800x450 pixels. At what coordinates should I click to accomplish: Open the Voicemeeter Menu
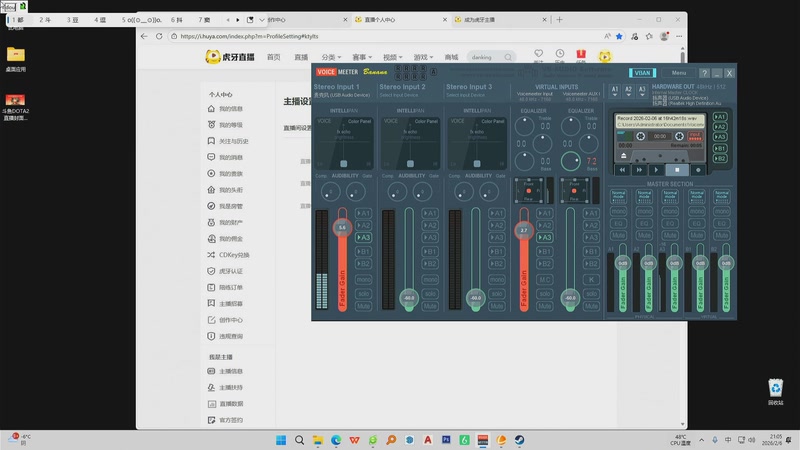click(x=679, y=73)
